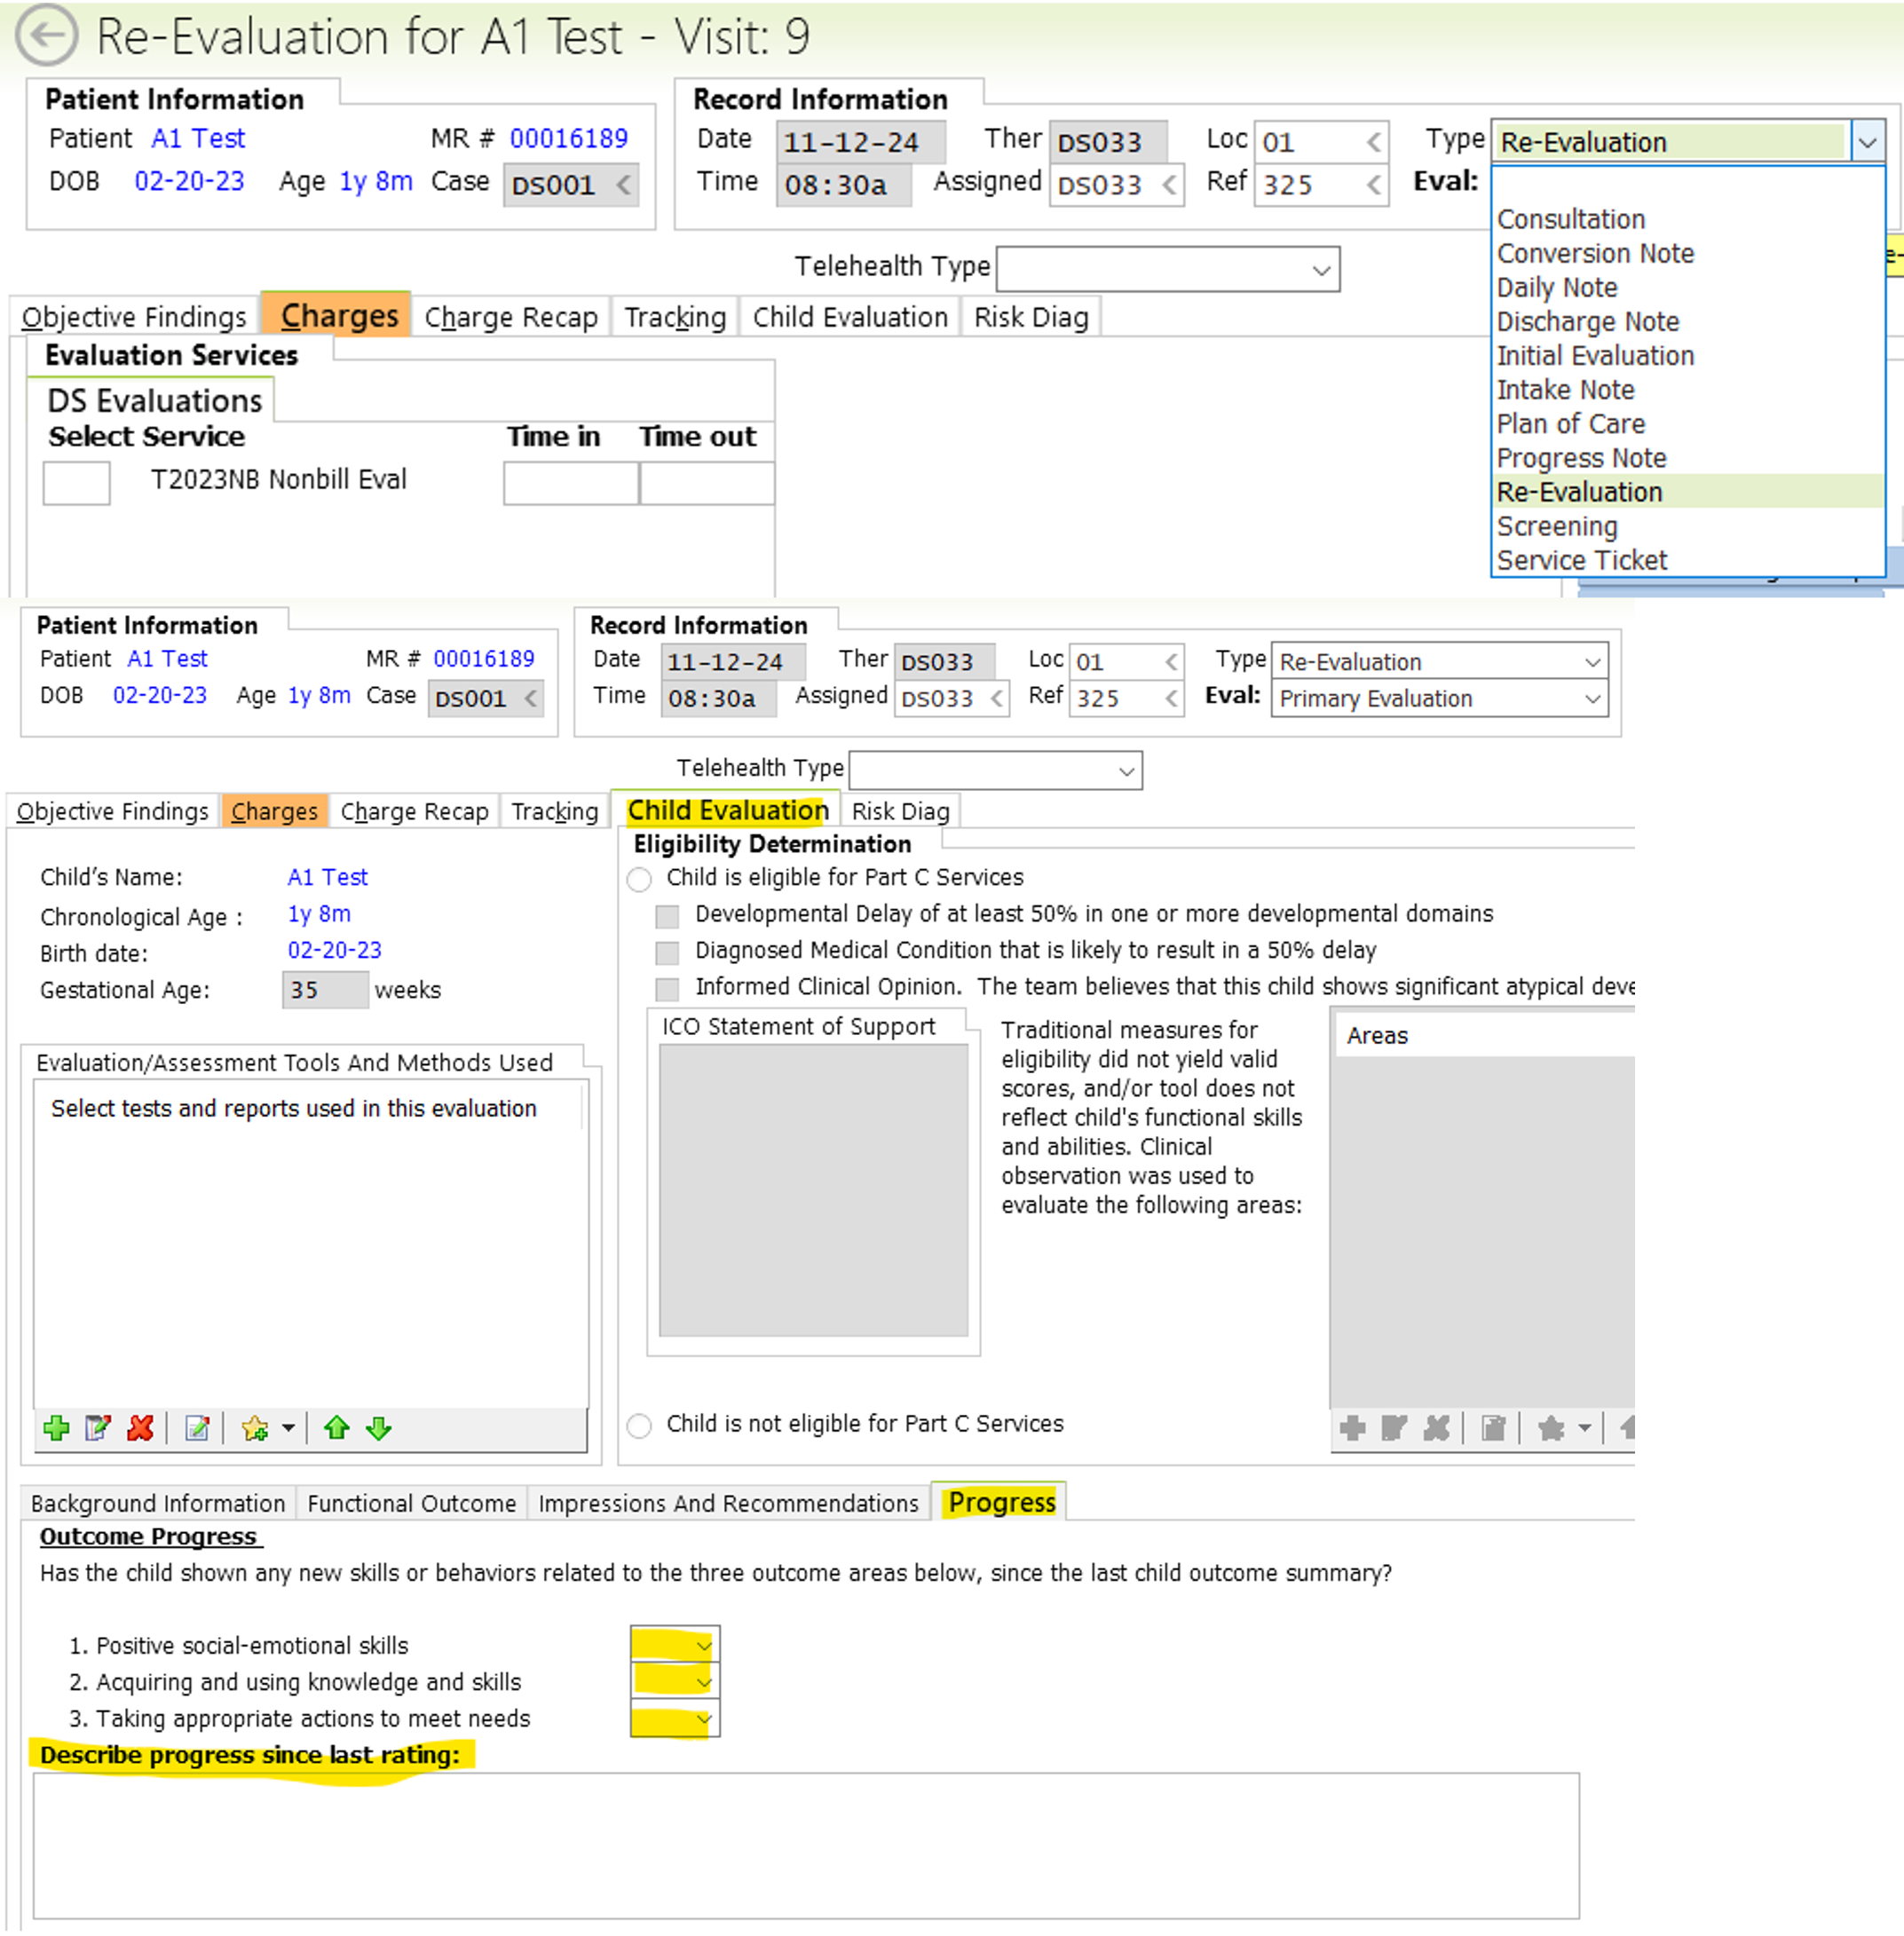Click the notepad edit icon after the separator
This screenshot has width=1904, height=1936.
coord(198,1428)
